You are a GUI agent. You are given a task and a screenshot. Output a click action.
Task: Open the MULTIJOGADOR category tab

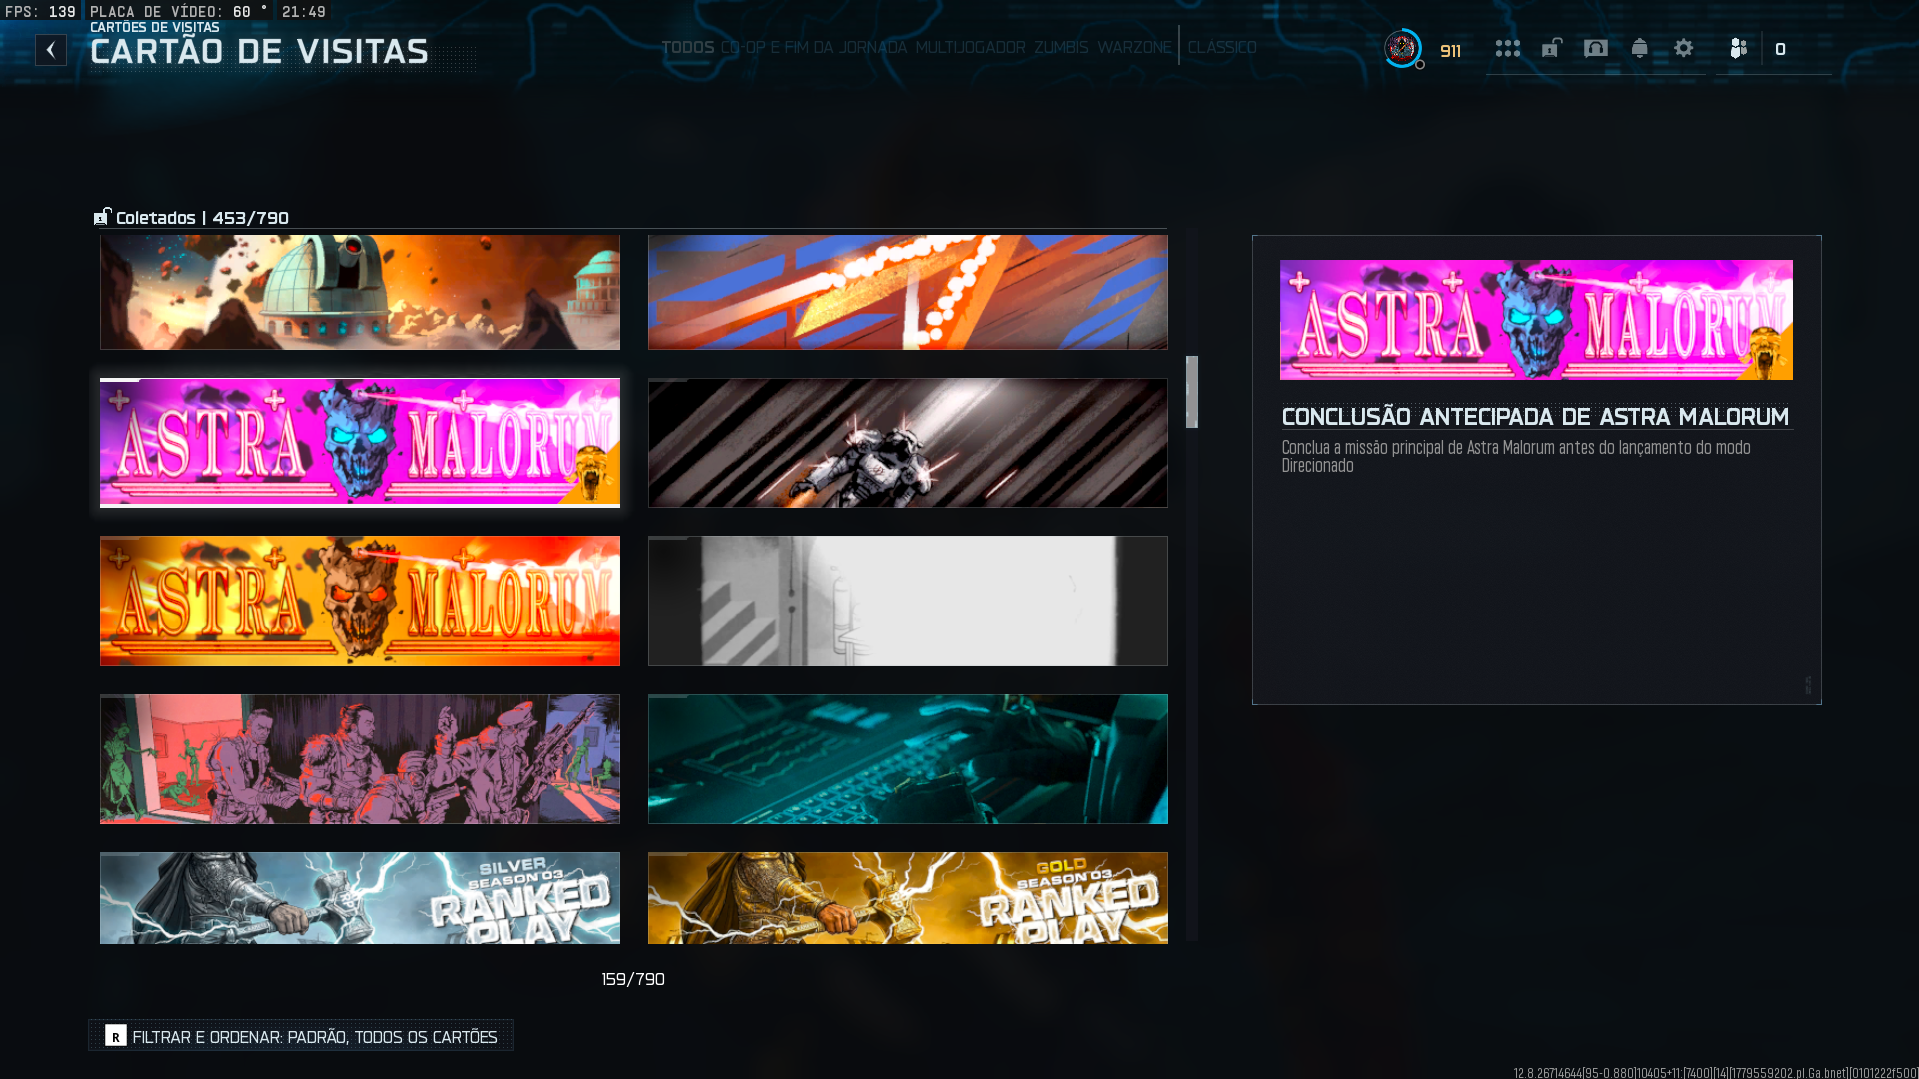tap(970, 47)
